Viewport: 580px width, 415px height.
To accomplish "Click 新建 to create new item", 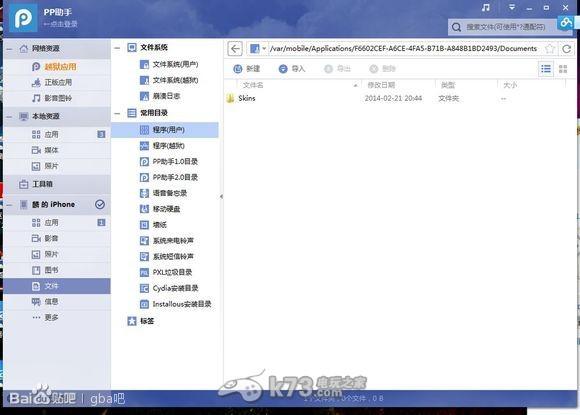I will click(x=247, y=69).
